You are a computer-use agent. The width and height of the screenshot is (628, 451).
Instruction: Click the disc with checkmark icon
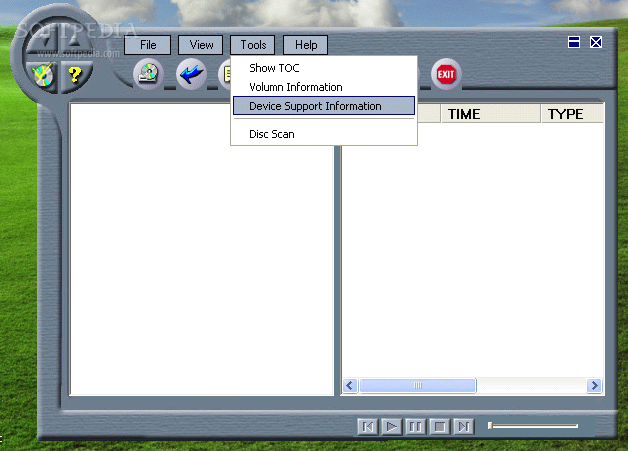(42, 75)
